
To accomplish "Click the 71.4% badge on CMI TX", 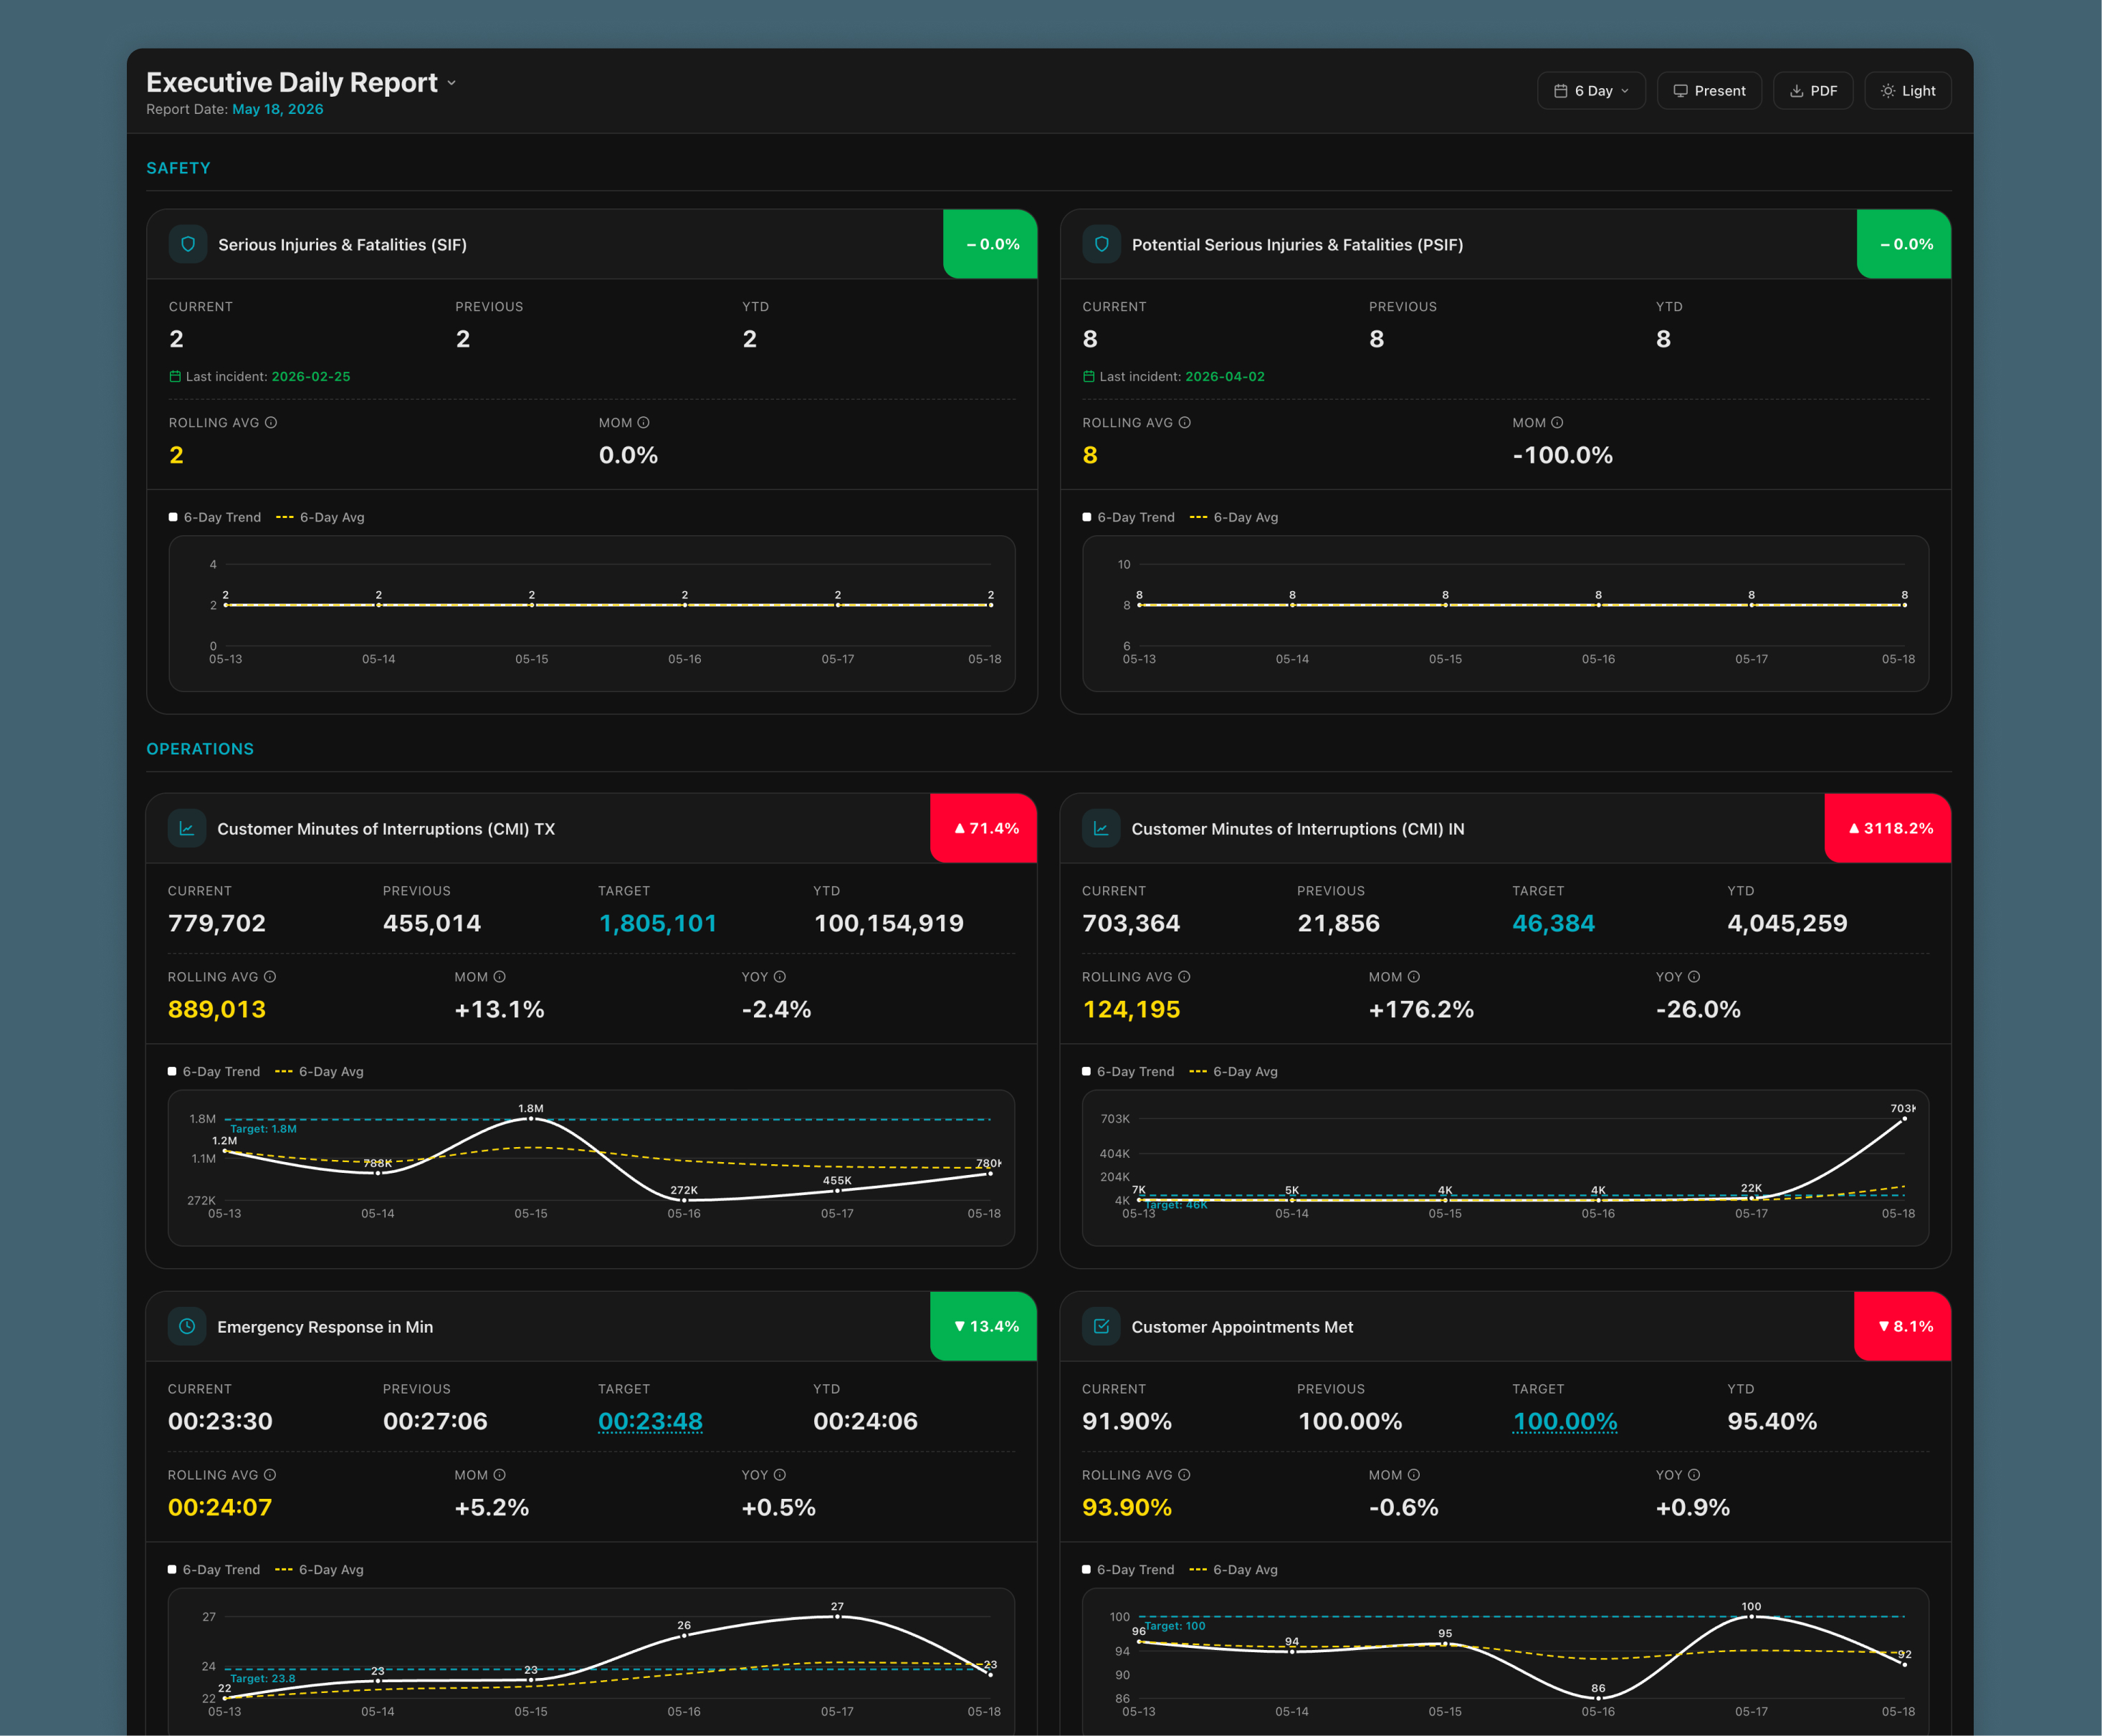I will pos(984,828).
